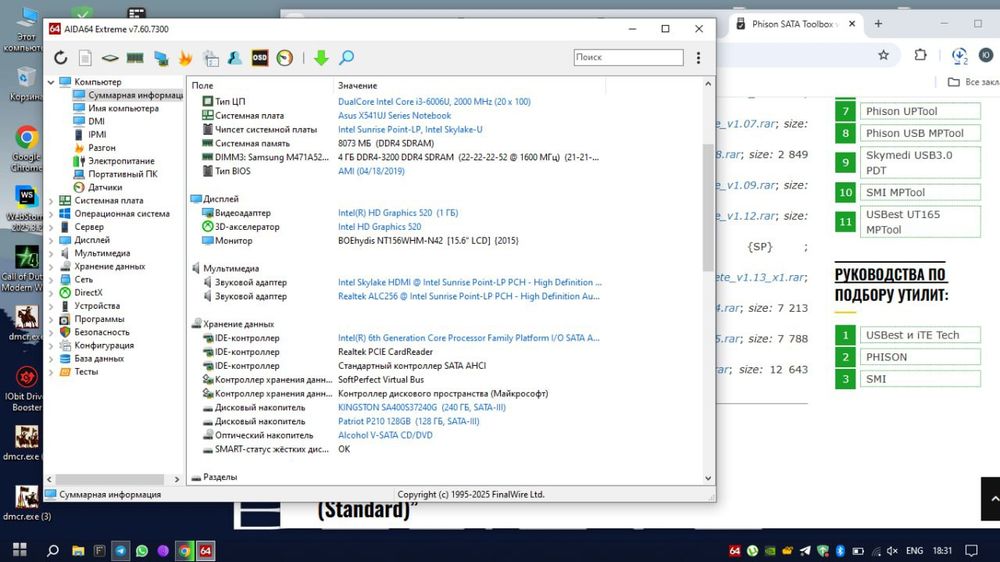Open a new tab in Chrome
1000x562 pixels.
click(x=878, y=24)
